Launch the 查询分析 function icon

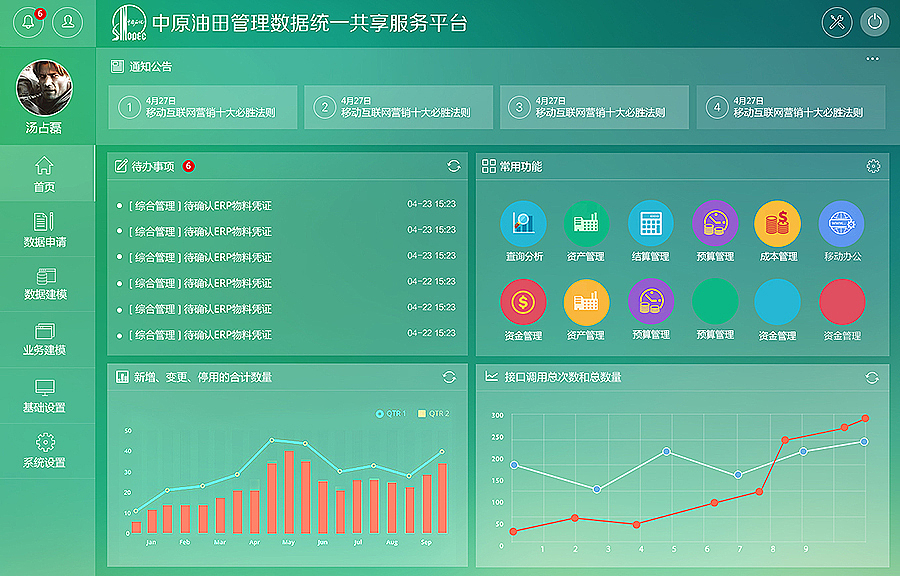[523, 223]
